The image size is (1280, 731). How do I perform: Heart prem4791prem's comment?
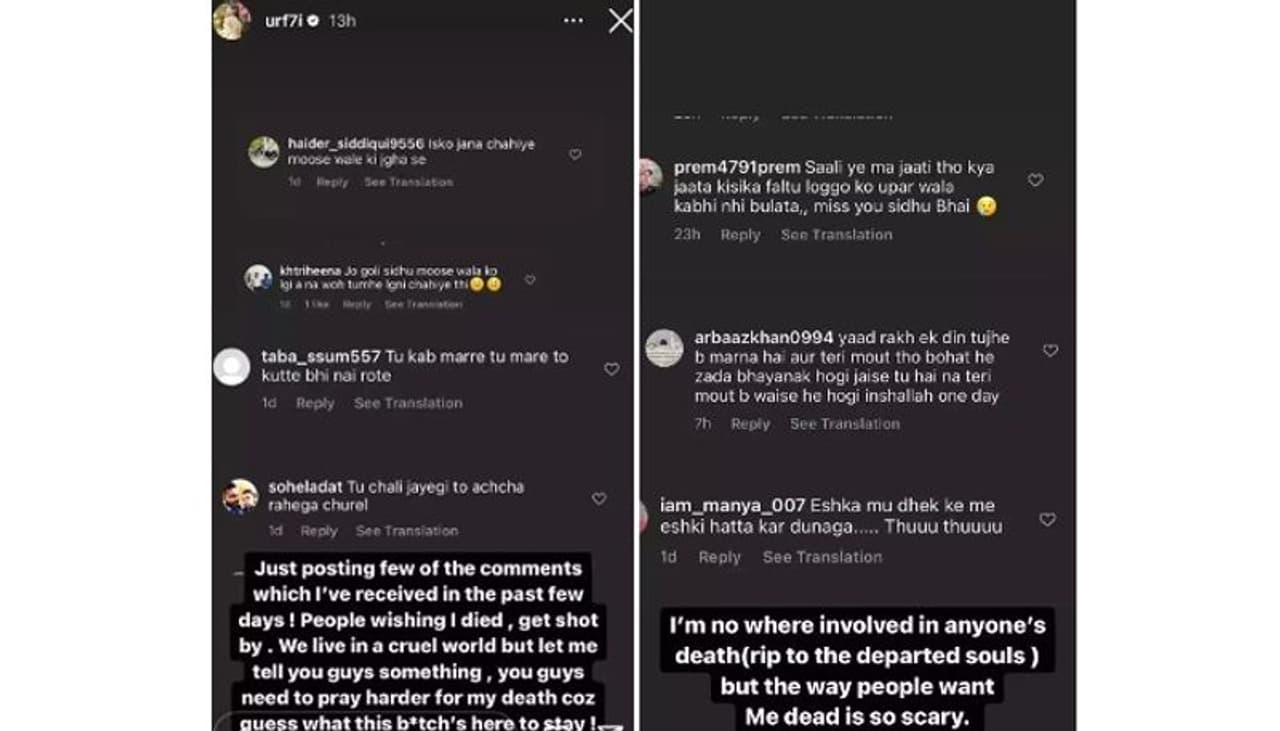click(1036, 181)
